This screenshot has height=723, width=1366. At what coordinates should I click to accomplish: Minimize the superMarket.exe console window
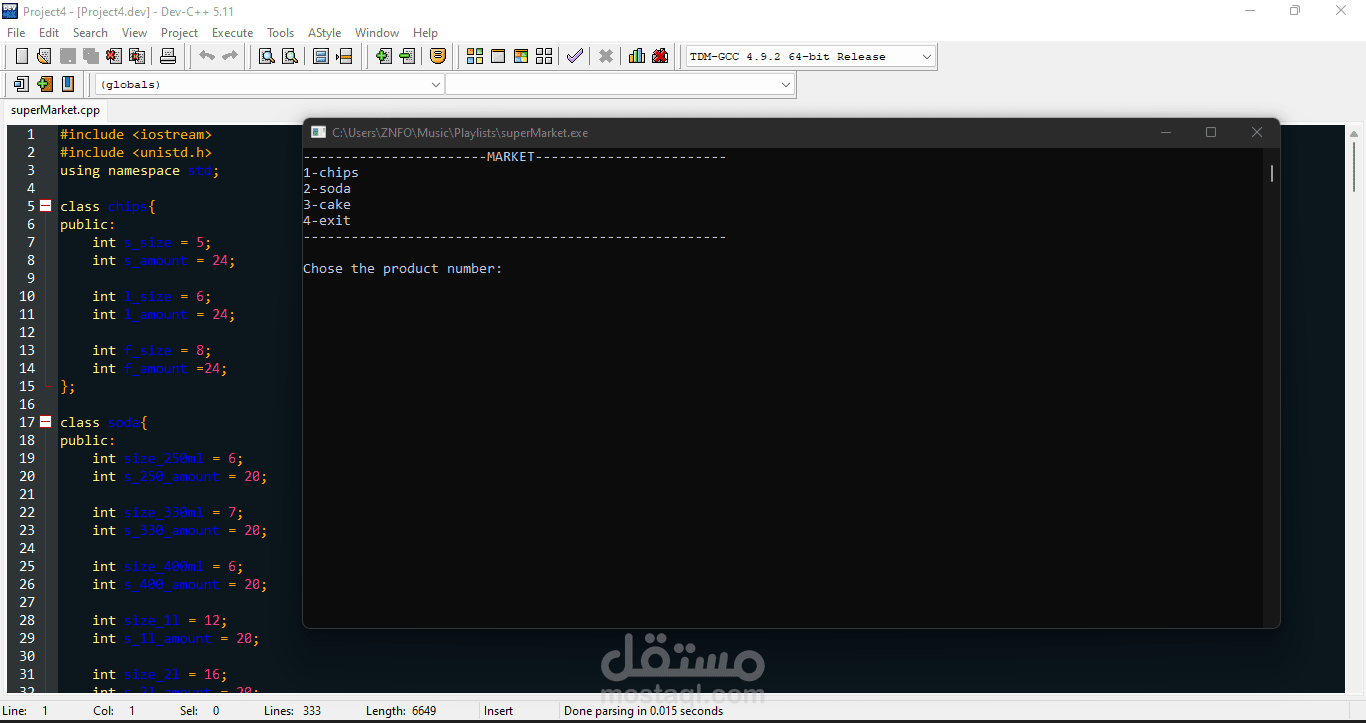1165,132
